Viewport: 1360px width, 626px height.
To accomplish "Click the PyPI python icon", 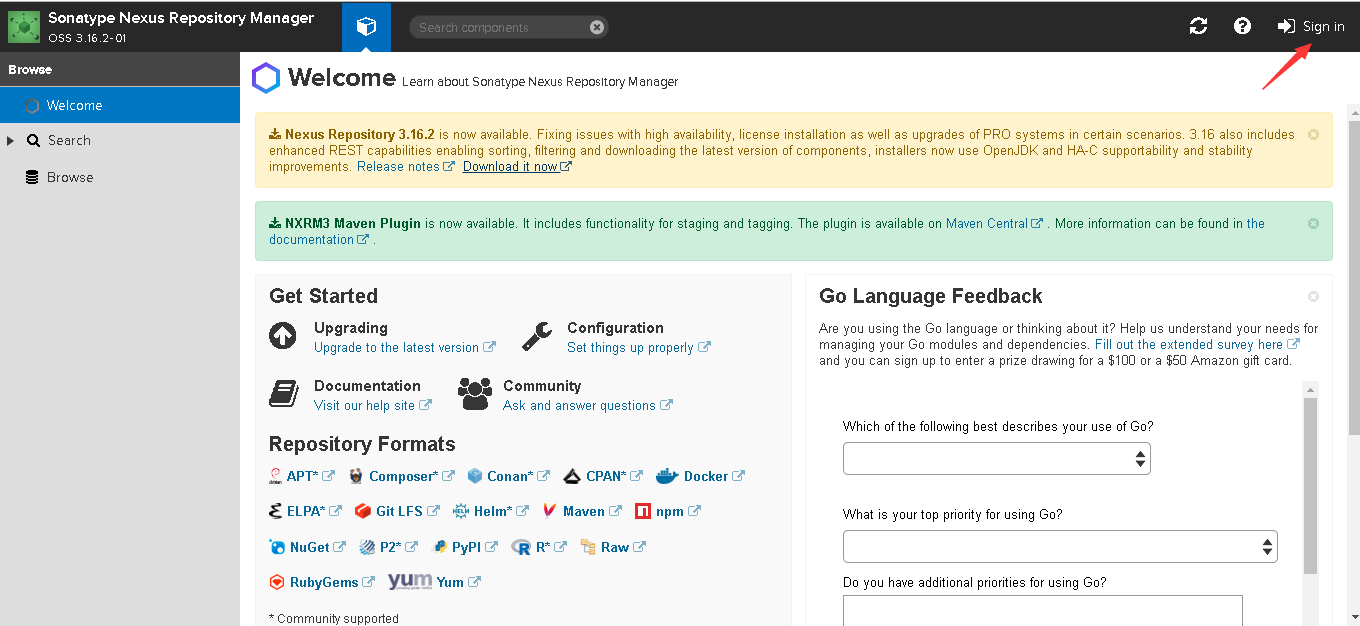I will coord(440,547).
